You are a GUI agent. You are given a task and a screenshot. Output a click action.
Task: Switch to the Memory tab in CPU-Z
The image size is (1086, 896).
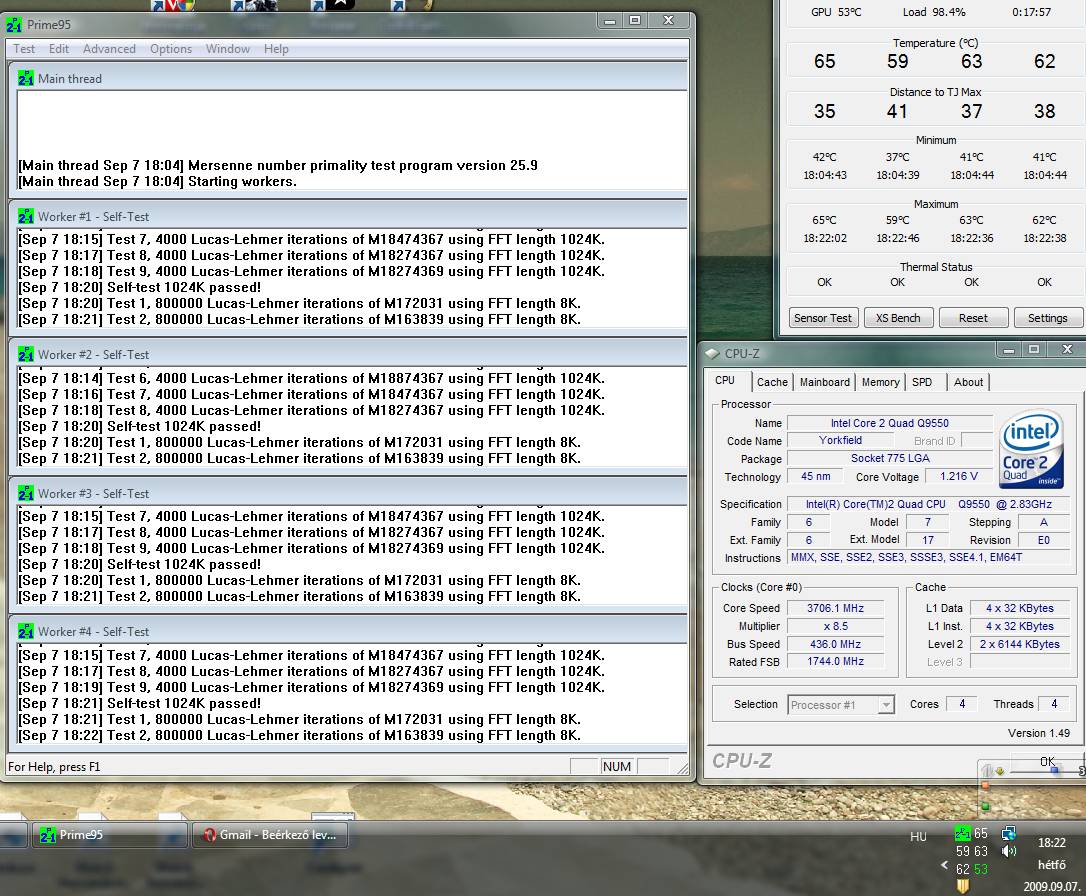[880, 382]
